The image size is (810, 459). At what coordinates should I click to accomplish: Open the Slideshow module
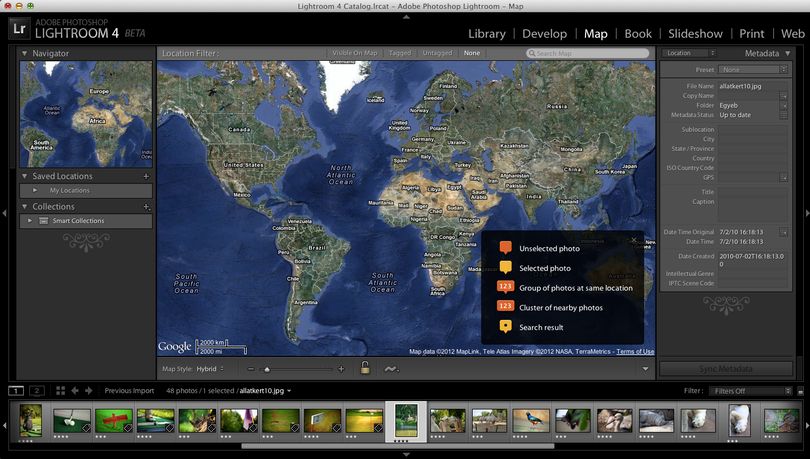point(695,34)
